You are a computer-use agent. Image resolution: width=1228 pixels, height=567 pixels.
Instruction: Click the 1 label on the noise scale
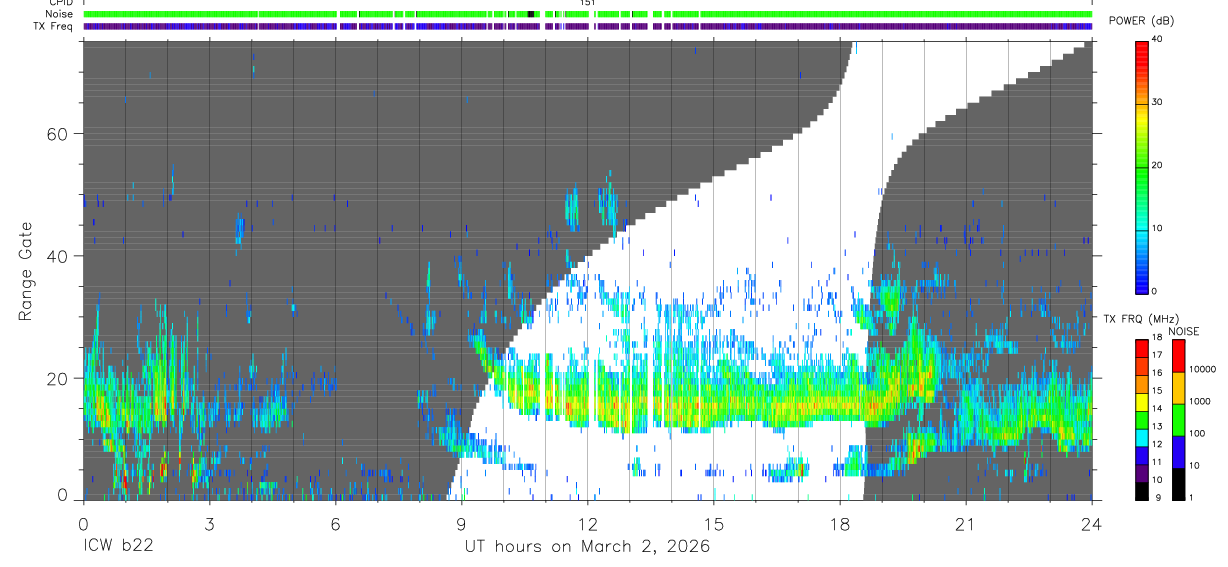[1191, 497]
